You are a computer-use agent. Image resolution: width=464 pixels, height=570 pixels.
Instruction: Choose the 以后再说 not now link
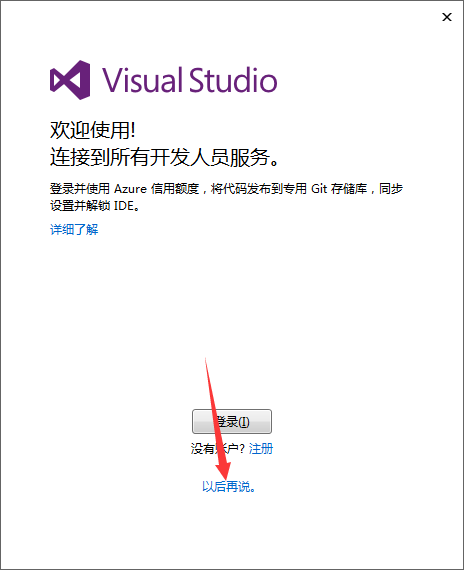[229, 486]
